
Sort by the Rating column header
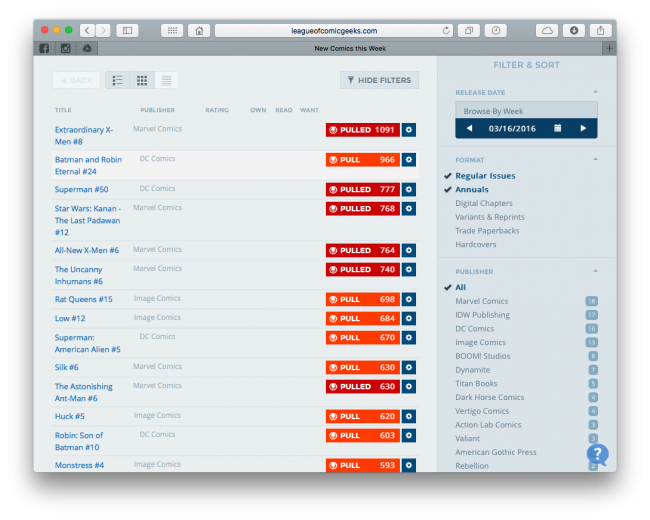217,110
